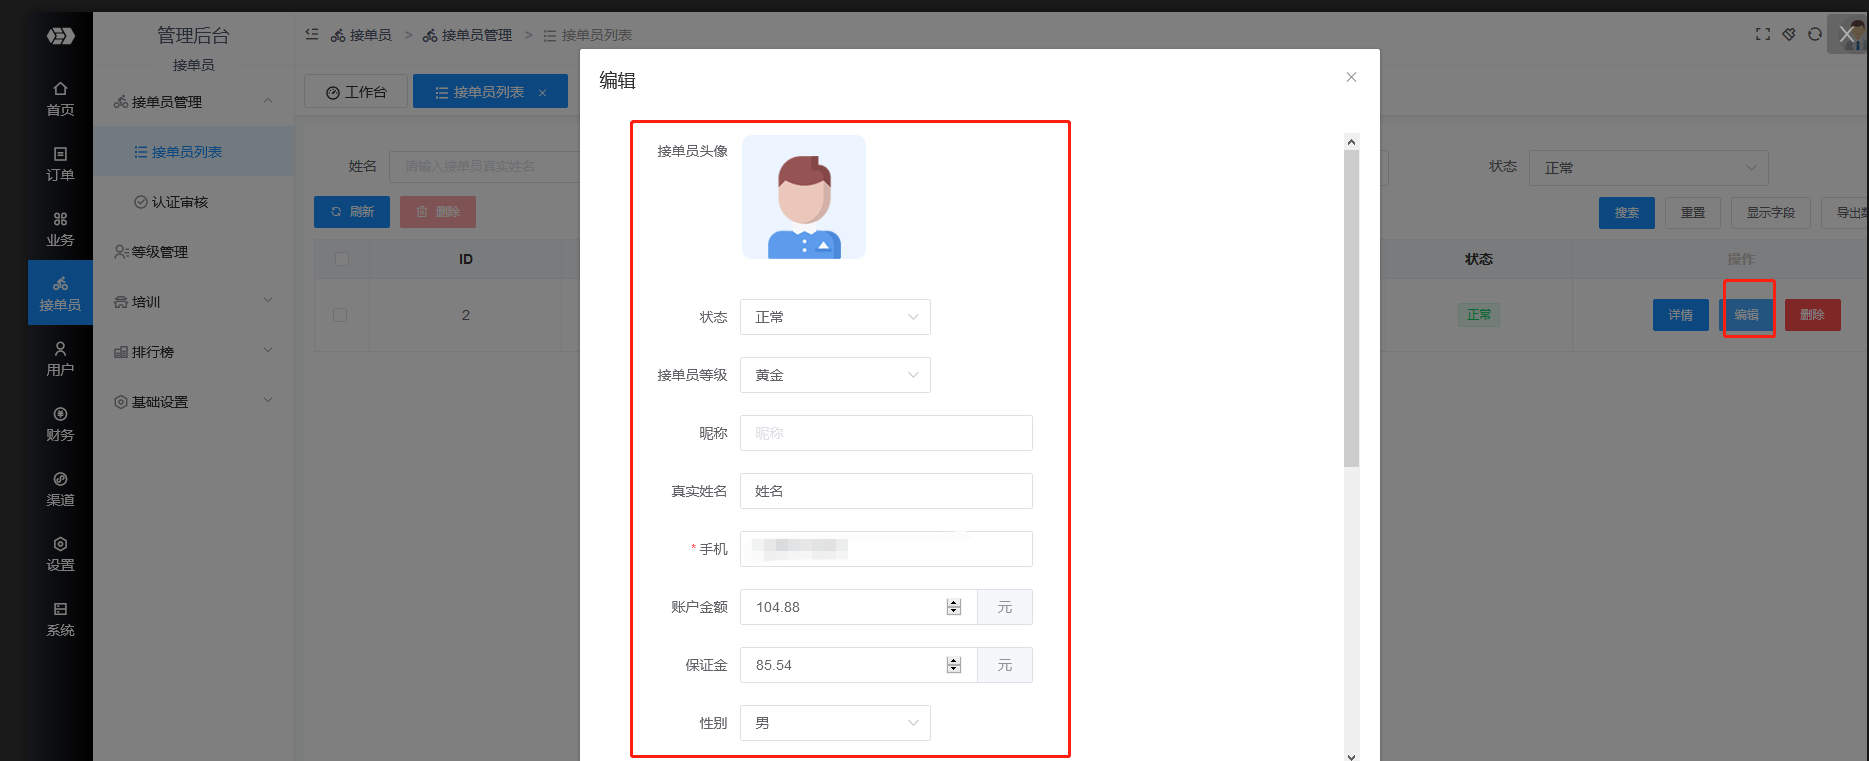
Task: Click the 保证金 stepper arrows
Action: coord(954,665)
